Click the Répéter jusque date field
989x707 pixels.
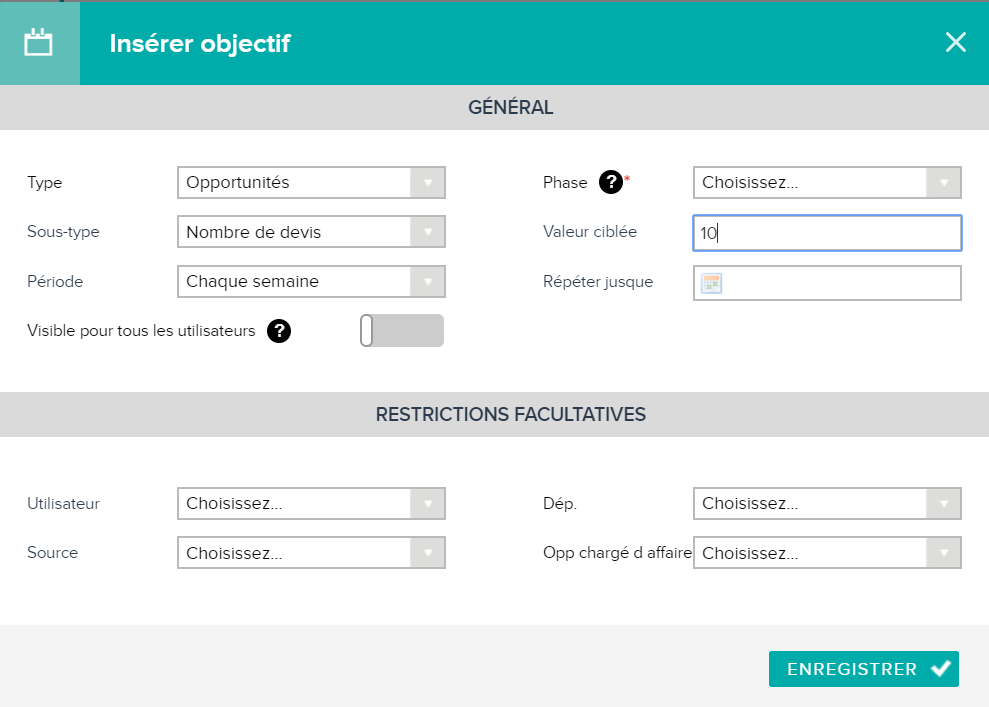pyautogui.click(x=827, y=283)
